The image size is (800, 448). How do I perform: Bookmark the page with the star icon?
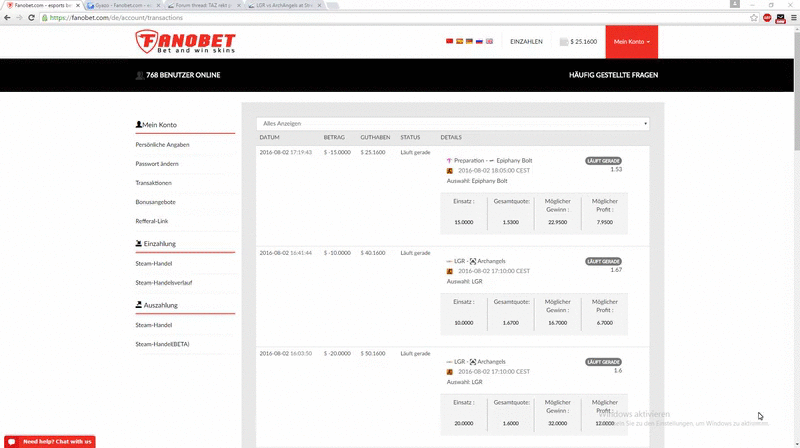(x=754, y=17)
